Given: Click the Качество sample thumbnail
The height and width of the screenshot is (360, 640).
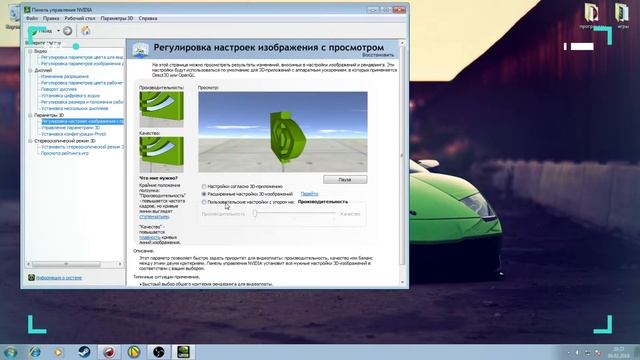Looking at the screenshot, I should pos(162,154).
